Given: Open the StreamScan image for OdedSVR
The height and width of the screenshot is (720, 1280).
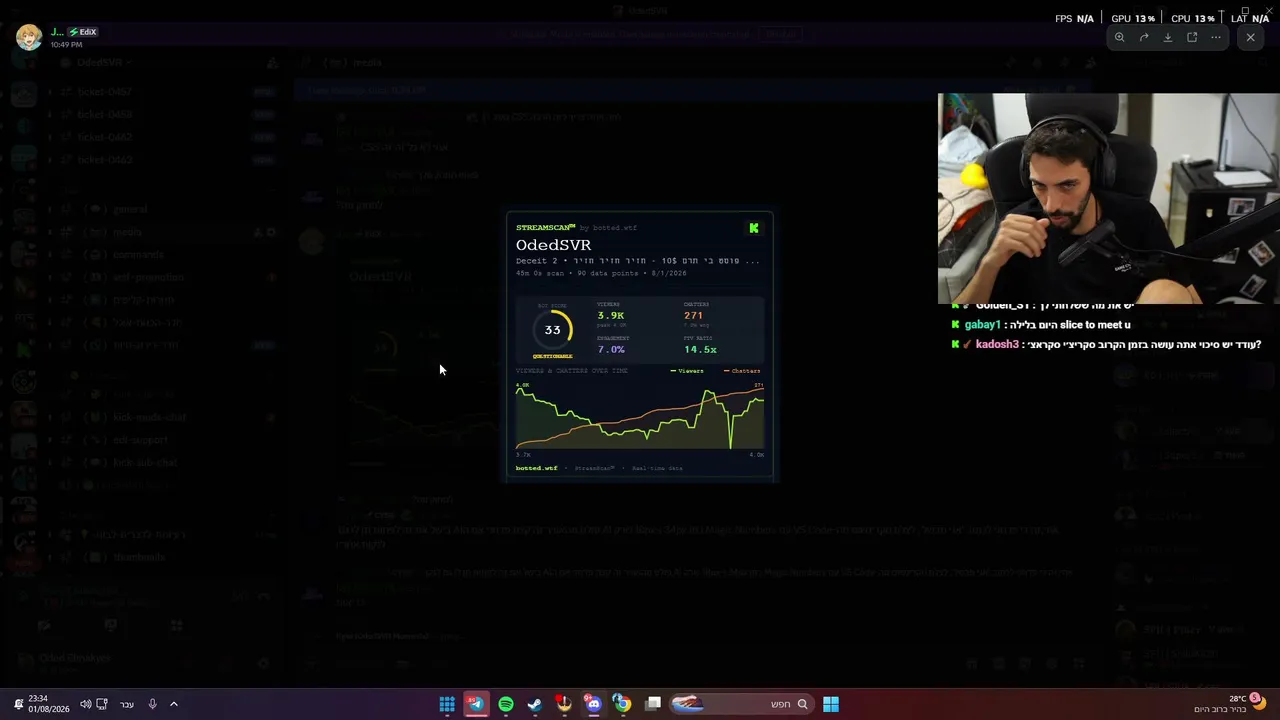Looking at the screenshot, I should pyautogui.click(x=640, y=347).
